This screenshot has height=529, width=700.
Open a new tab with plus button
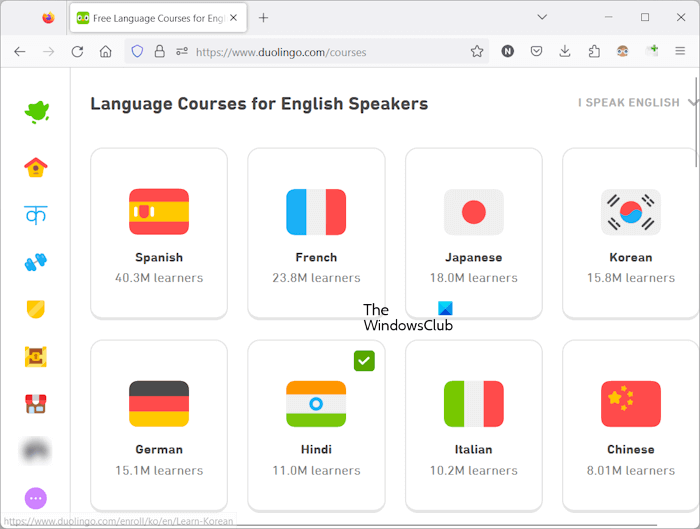(x=263, y=18)
